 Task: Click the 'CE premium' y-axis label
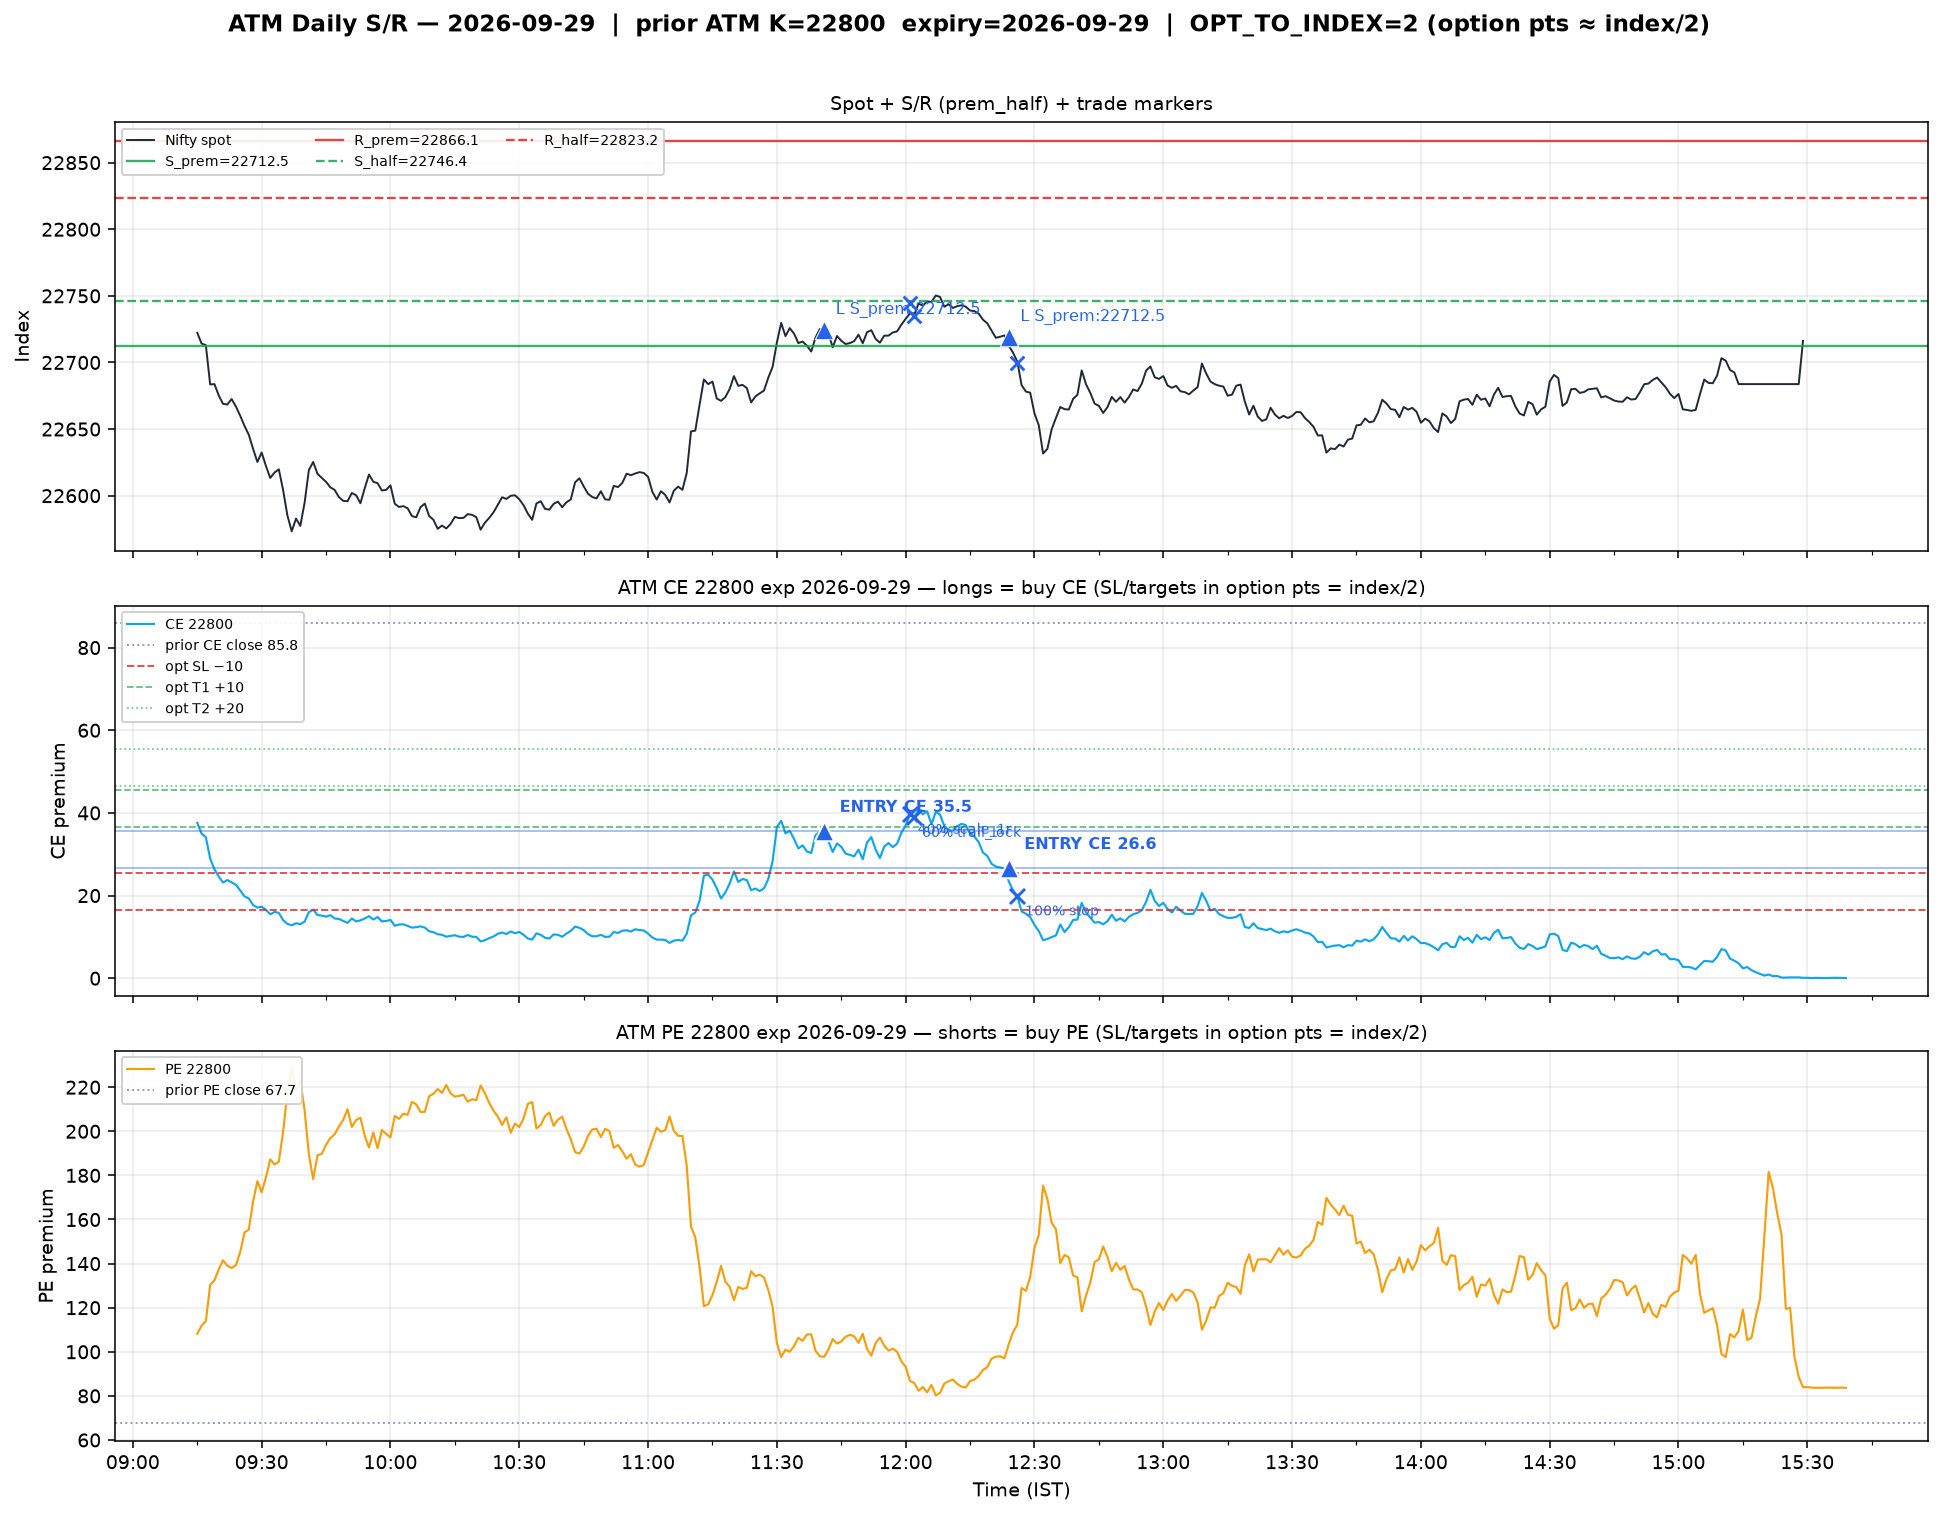(58, 801)
